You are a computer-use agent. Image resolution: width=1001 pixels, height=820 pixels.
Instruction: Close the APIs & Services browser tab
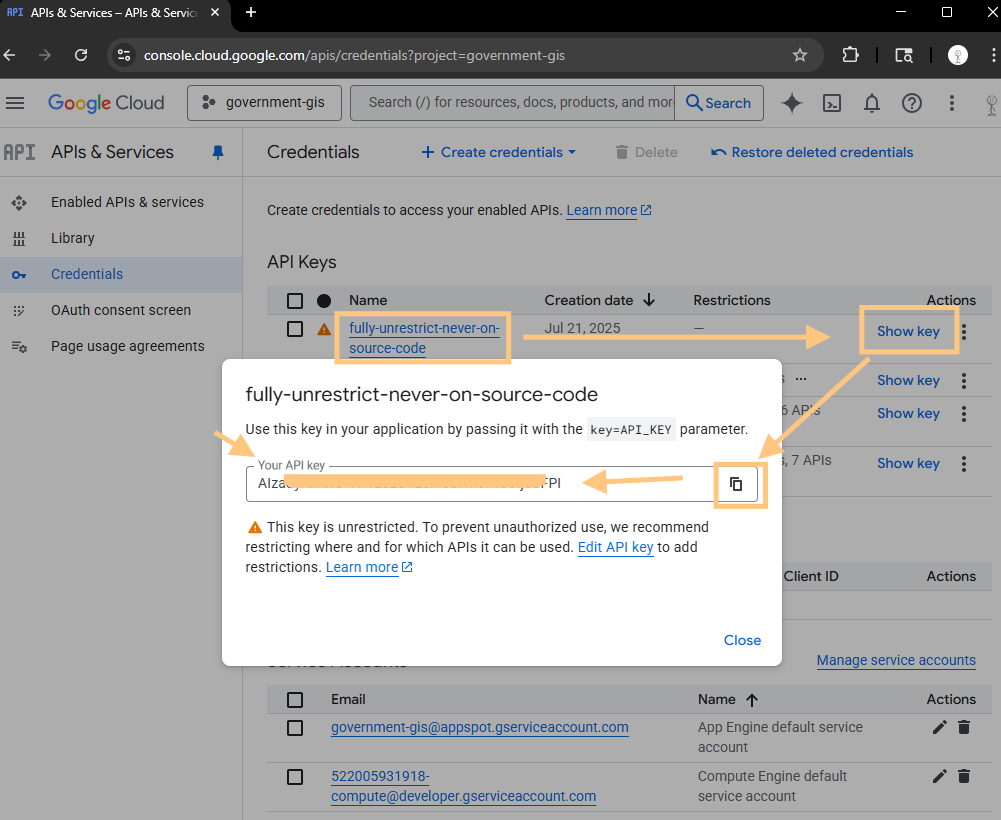click(215, 12)
